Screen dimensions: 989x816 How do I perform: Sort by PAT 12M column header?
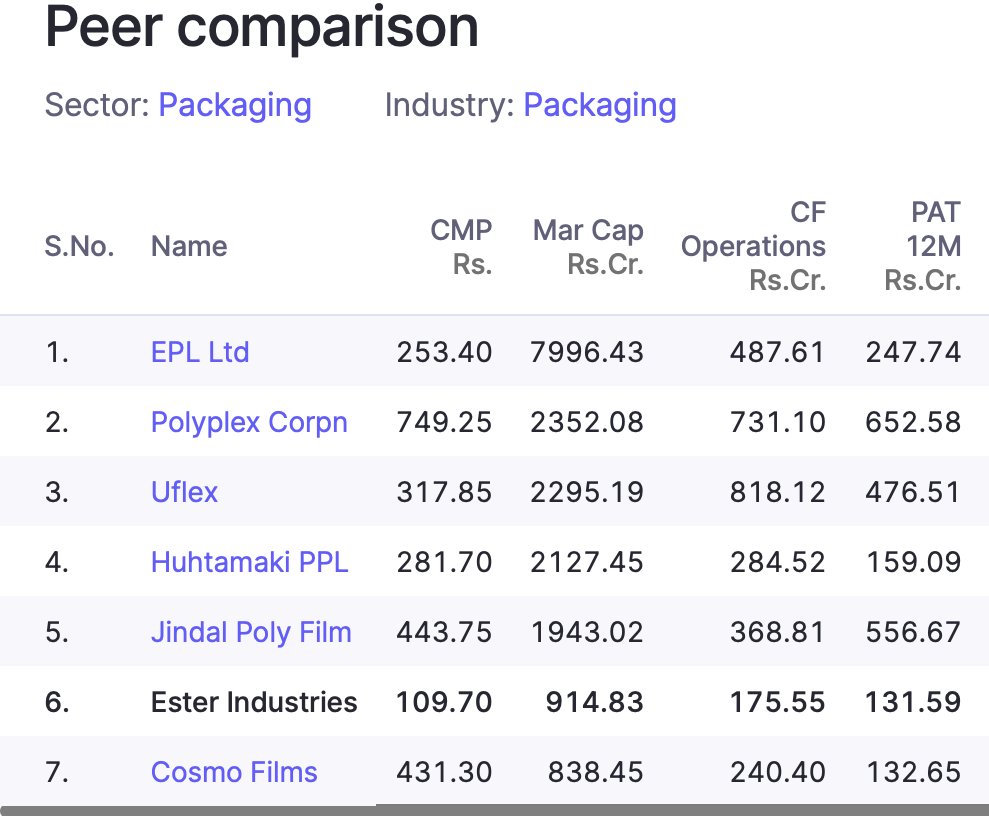point(922,246)
